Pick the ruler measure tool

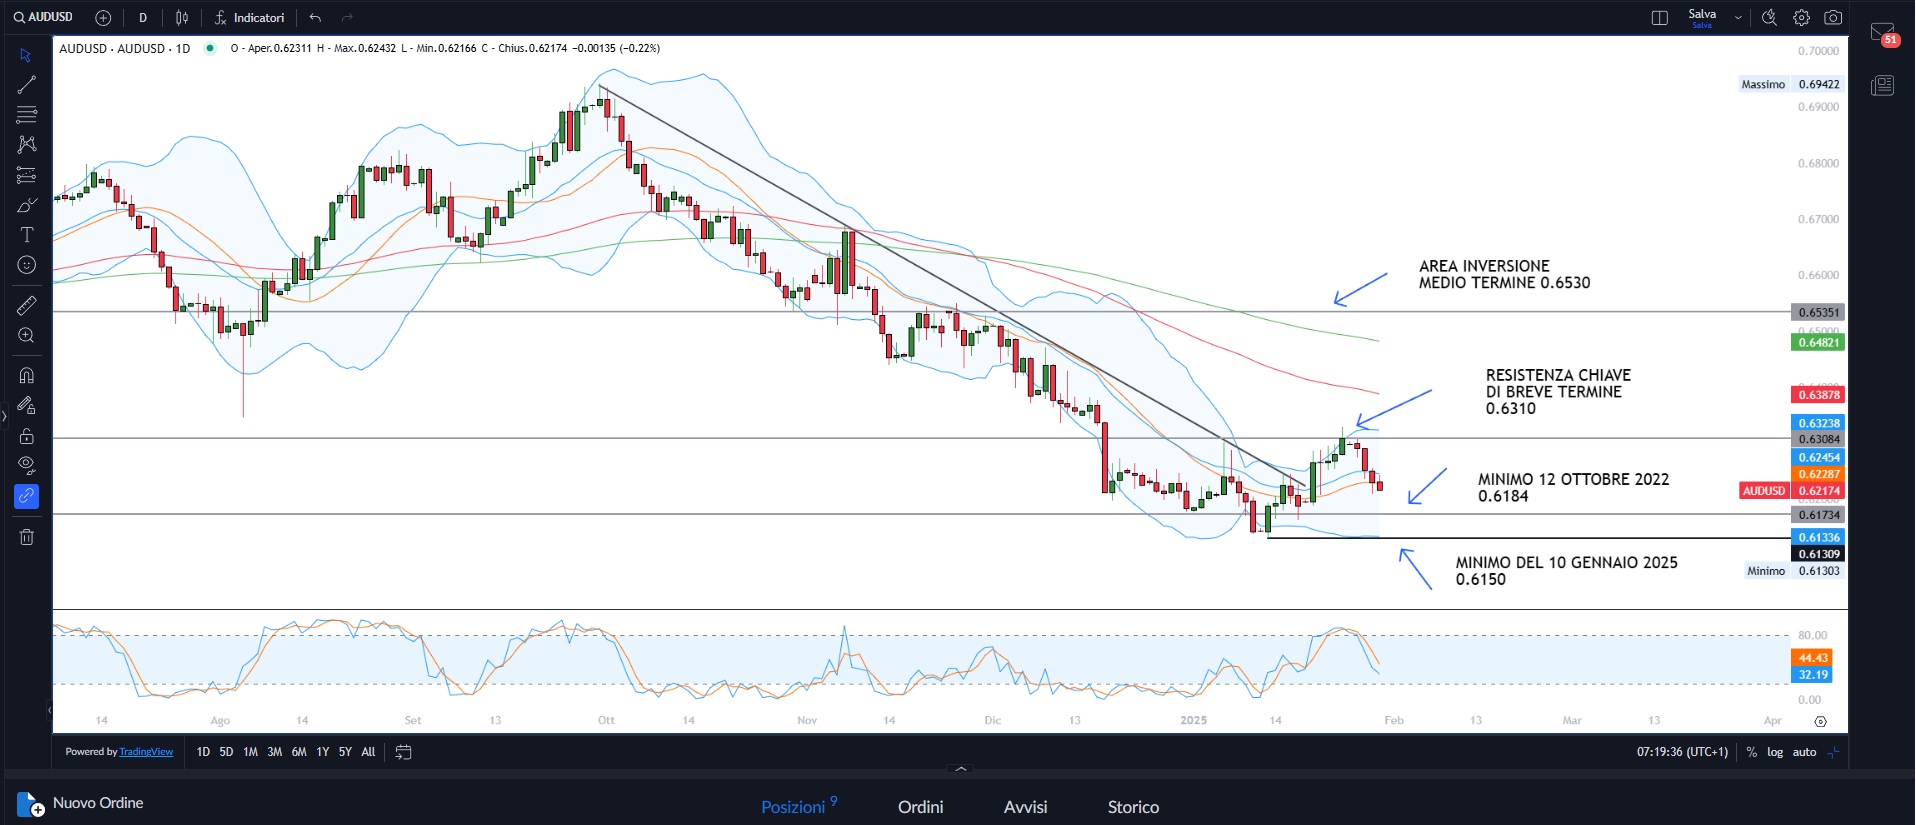pos(27,306)
